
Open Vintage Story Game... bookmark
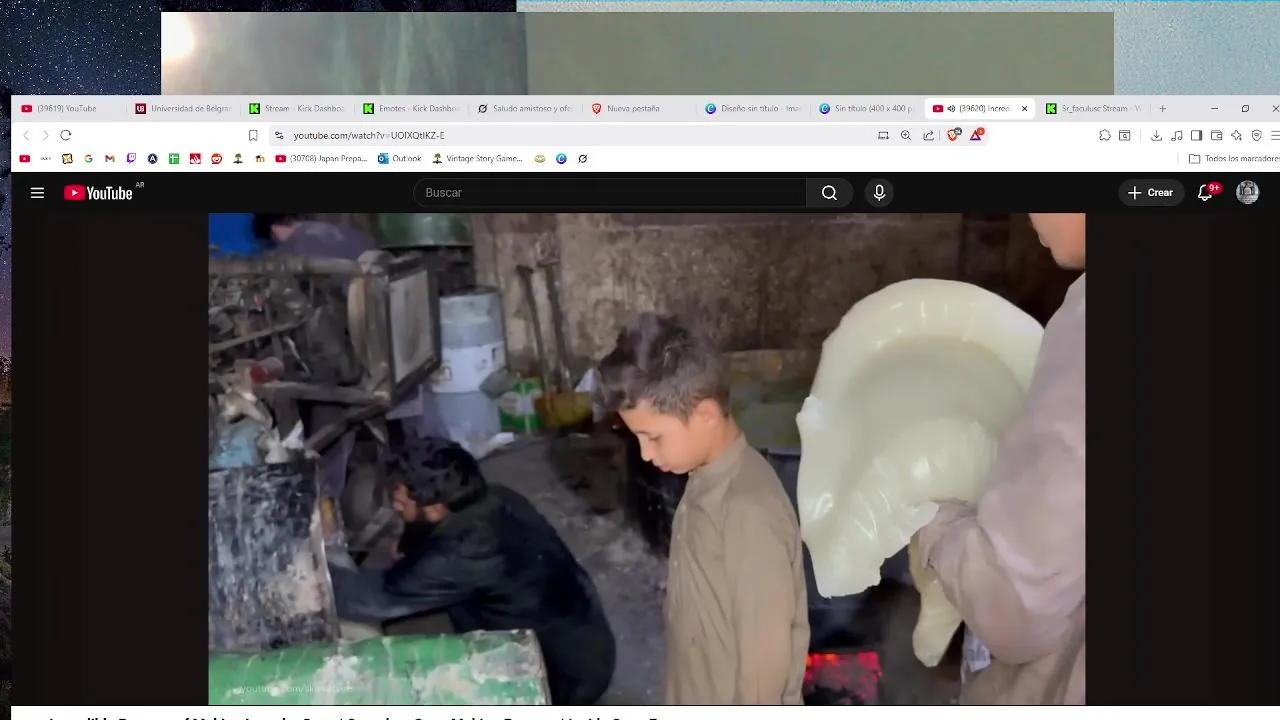[x=477, y=158]
